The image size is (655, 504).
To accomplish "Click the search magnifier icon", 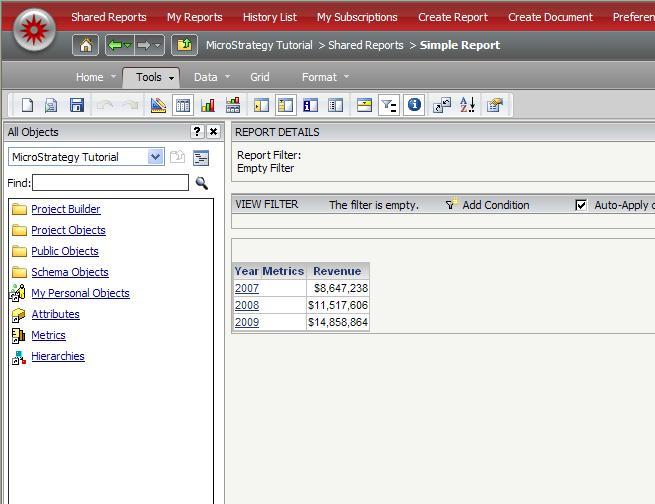I will click(202, 183).
